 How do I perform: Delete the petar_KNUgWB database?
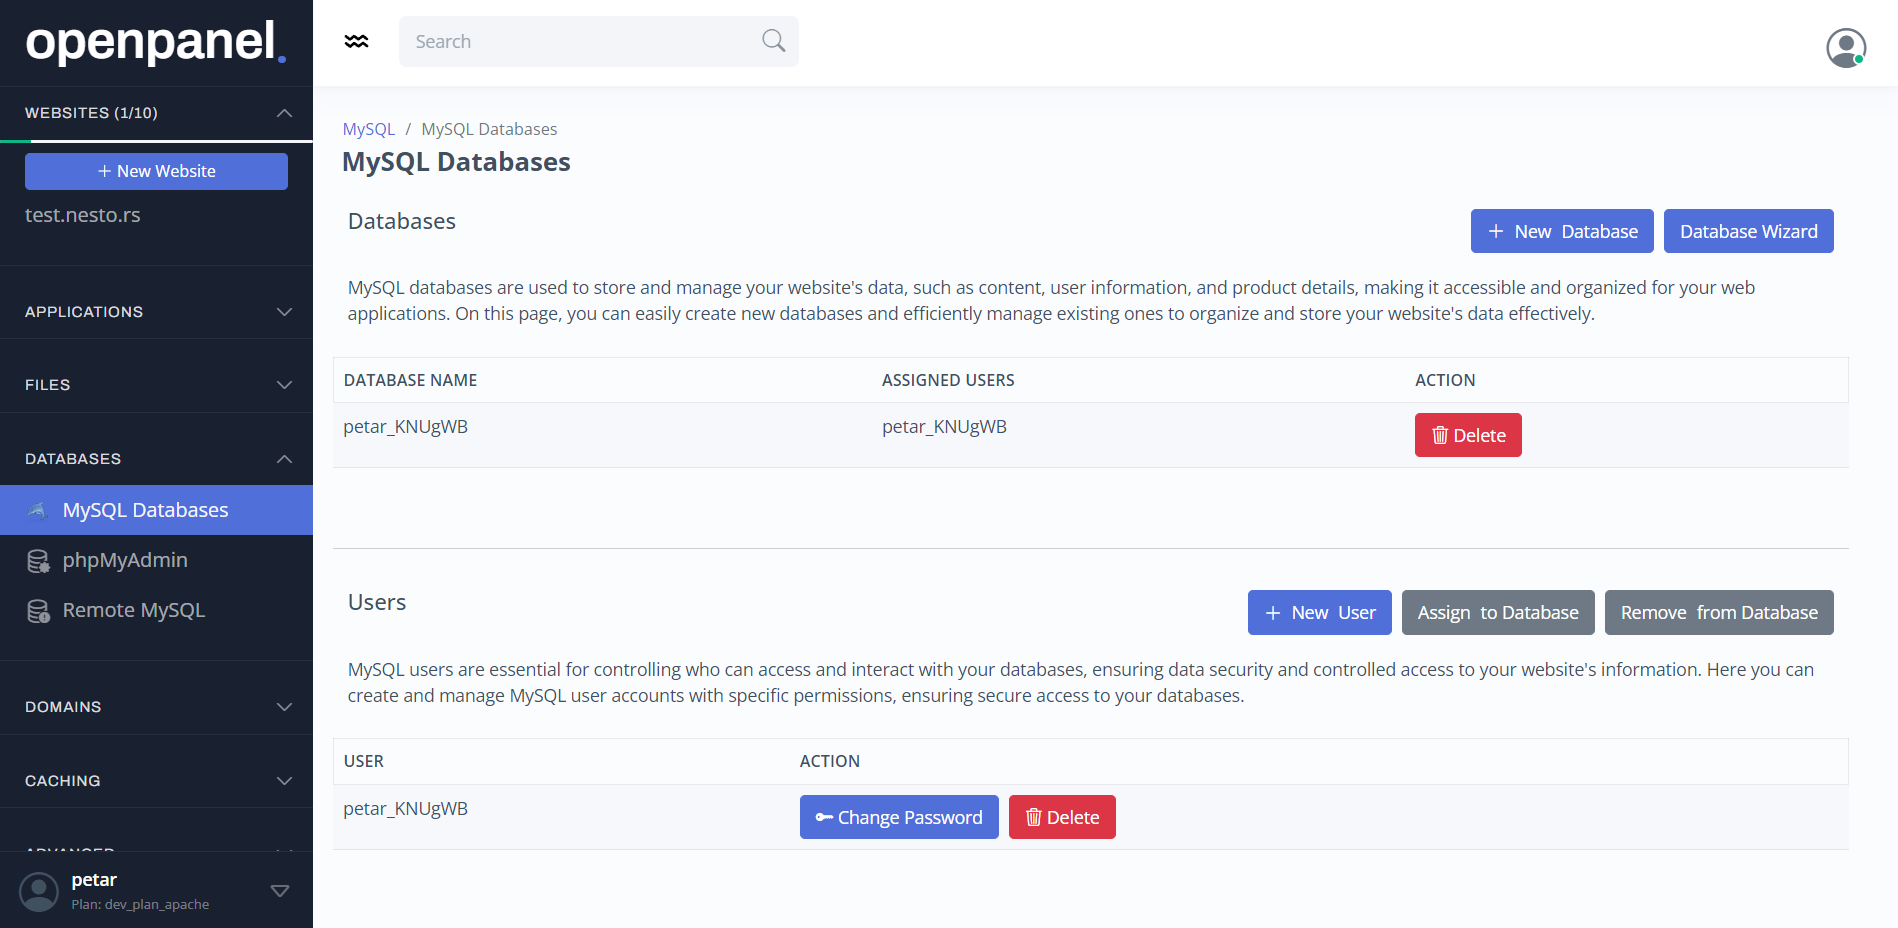click(x=1467, y=435)
